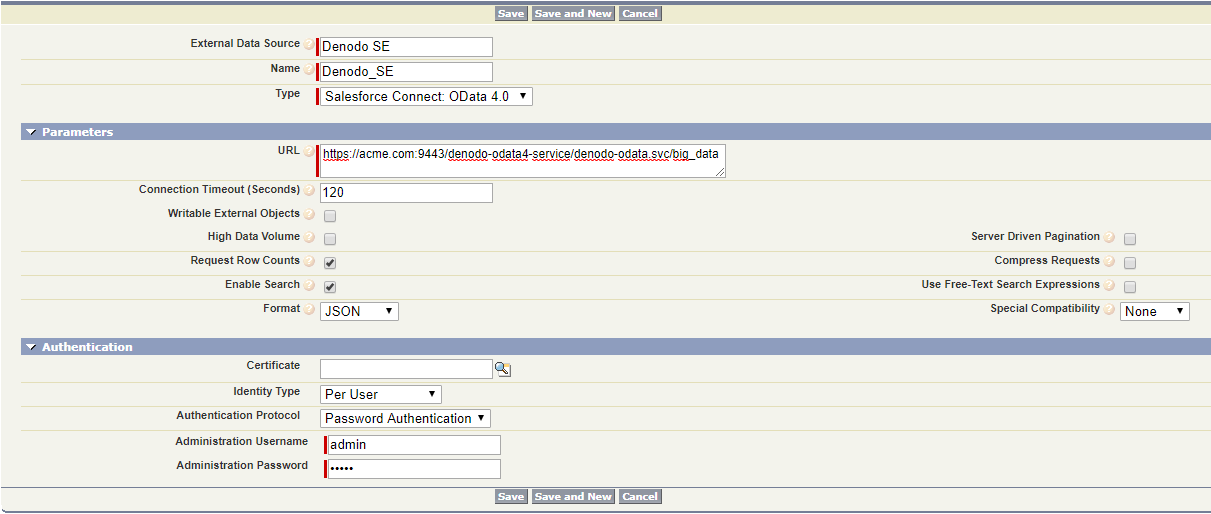The width and height of the screenshot is (1211, 514).
Task: Tick the Compress Requests checkbox
Action: [1130, 263]
